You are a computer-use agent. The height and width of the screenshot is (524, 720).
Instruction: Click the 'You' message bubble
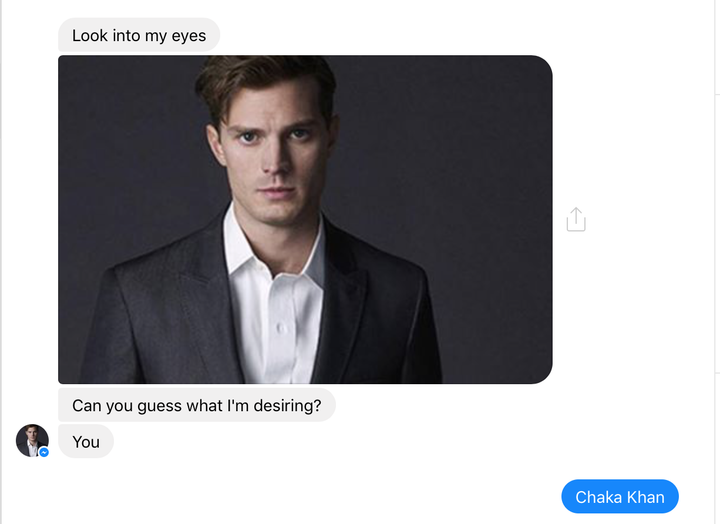pos(86,441)
